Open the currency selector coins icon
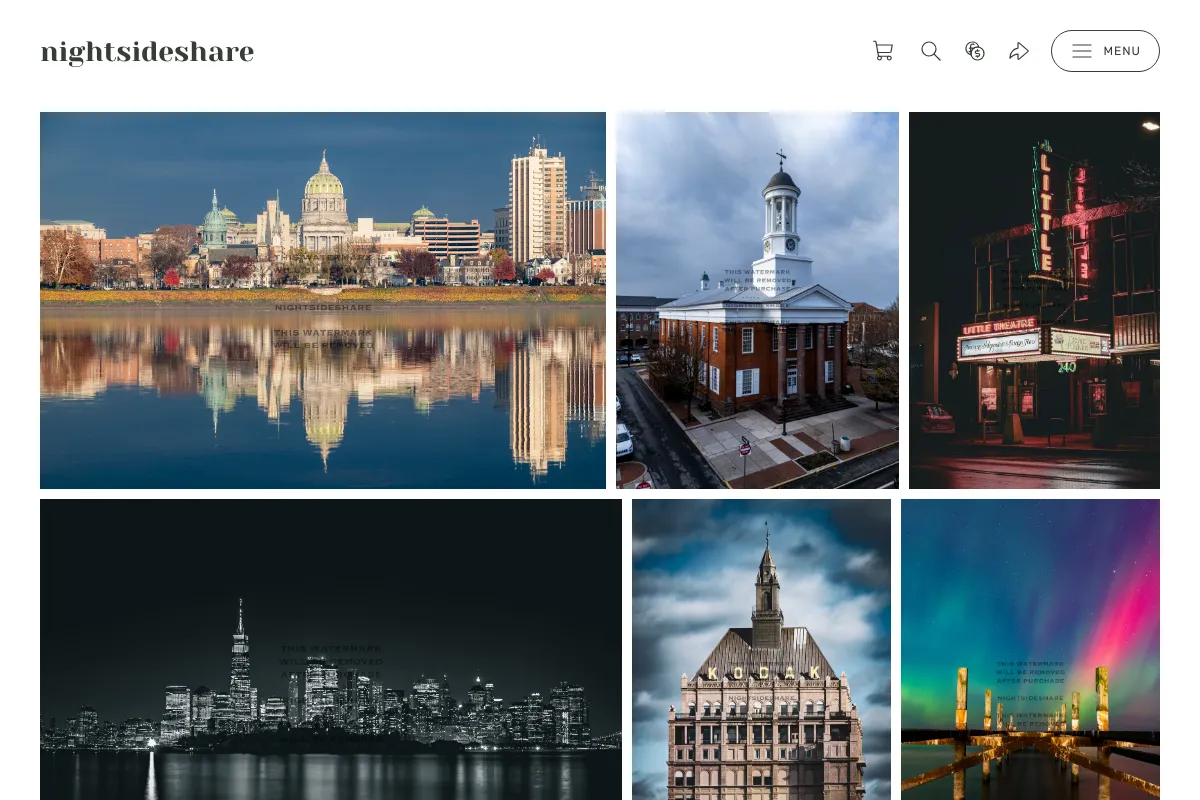 pos(975,51)
